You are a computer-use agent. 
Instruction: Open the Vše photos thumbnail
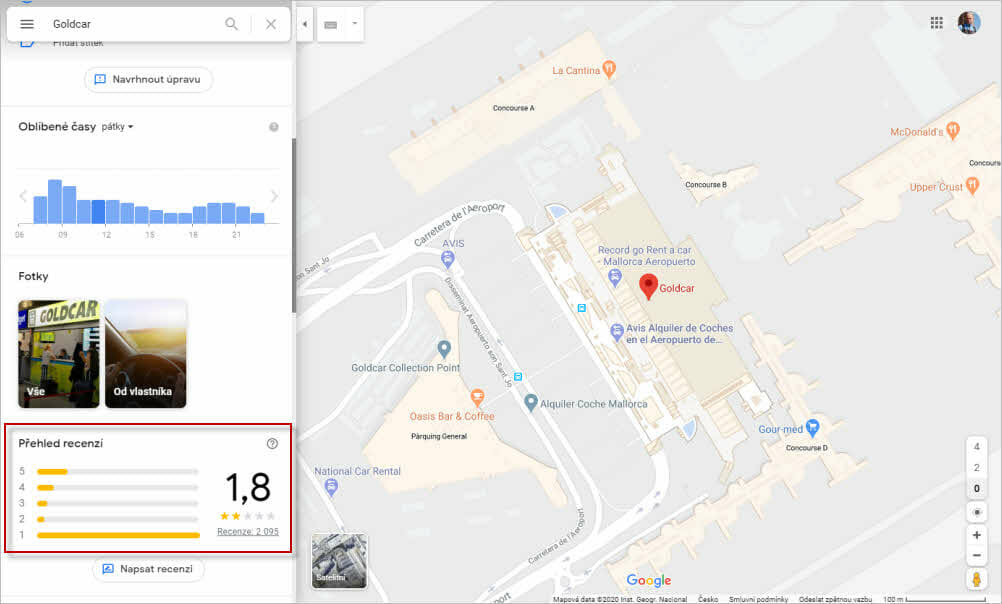59,353
